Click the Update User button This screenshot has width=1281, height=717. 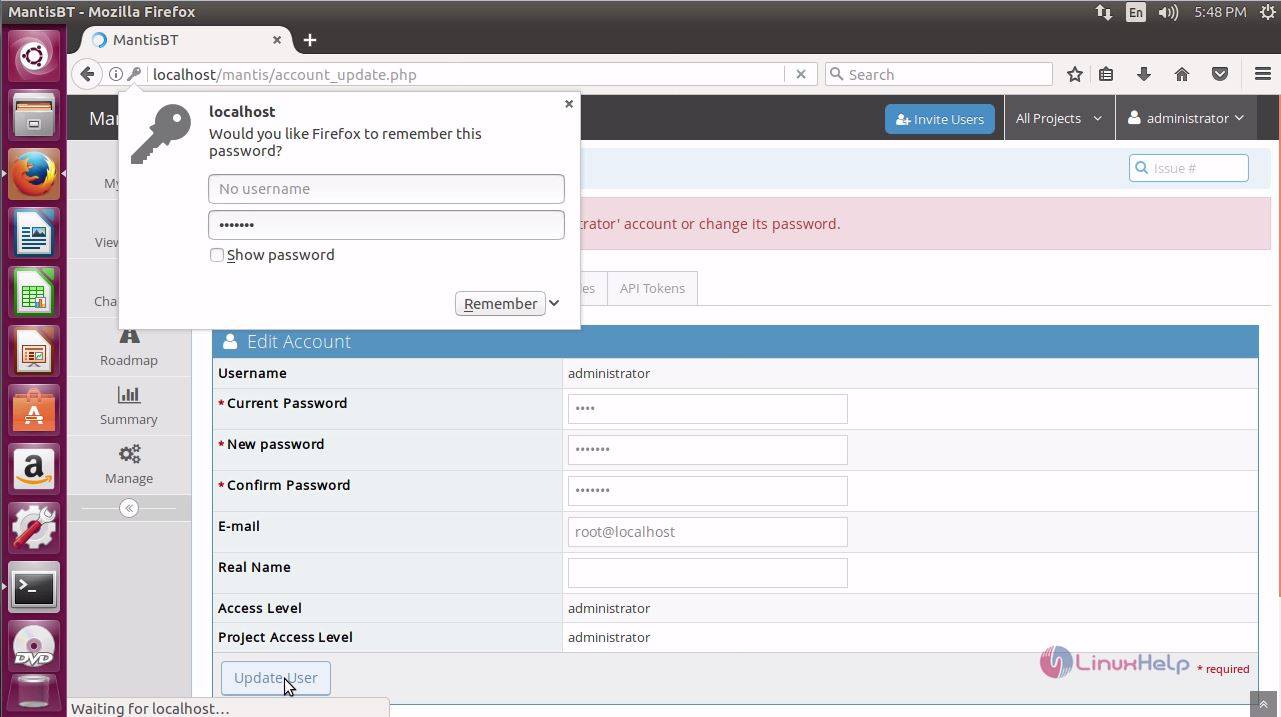(x=275, y=678)
